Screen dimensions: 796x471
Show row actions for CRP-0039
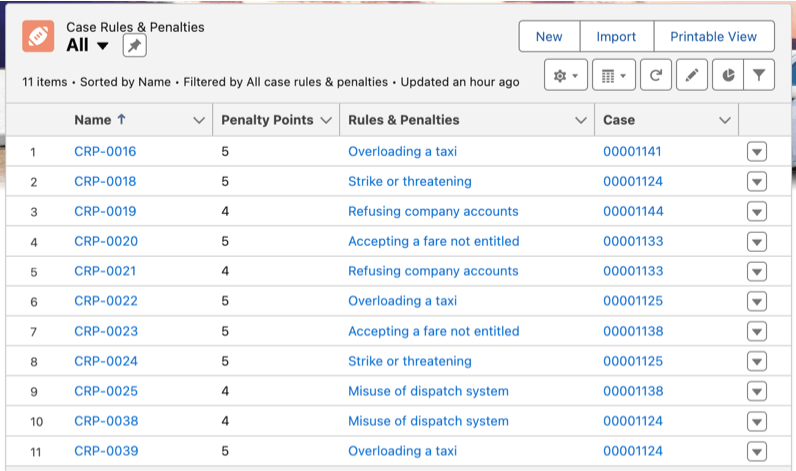click(x=757, y=452)
